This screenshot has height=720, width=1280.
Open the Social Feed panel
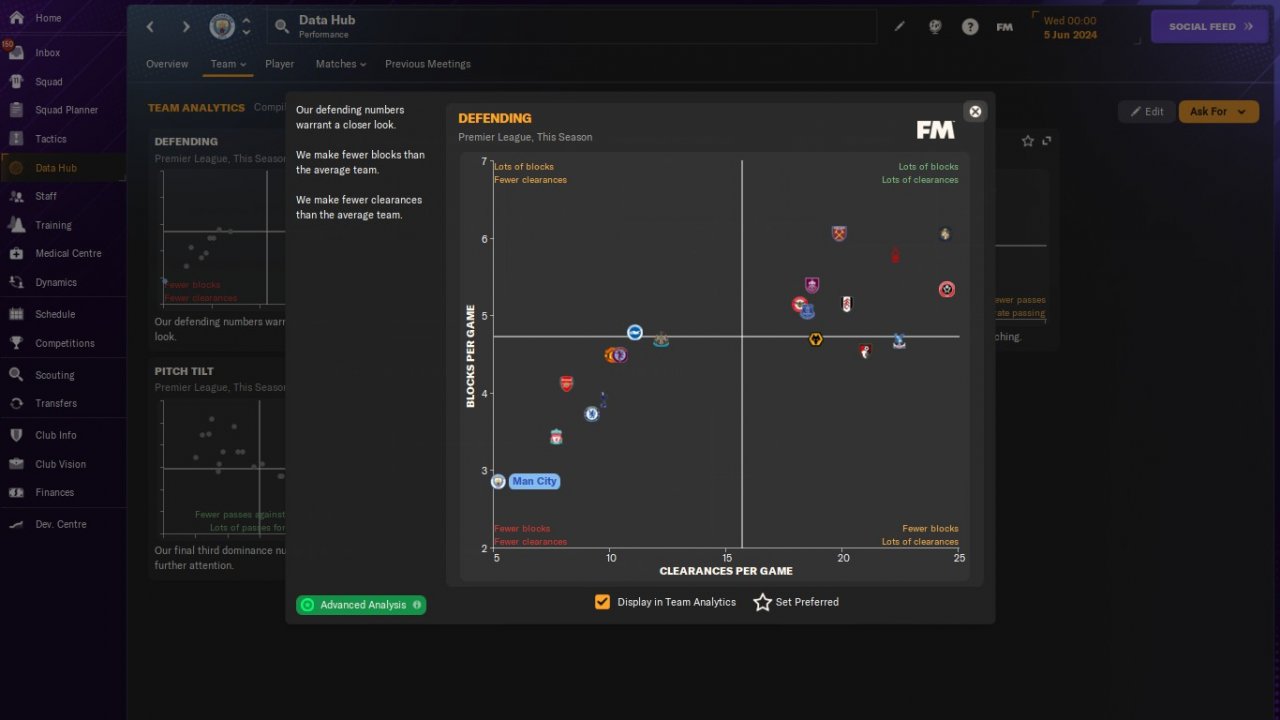tap(1211, 27)
